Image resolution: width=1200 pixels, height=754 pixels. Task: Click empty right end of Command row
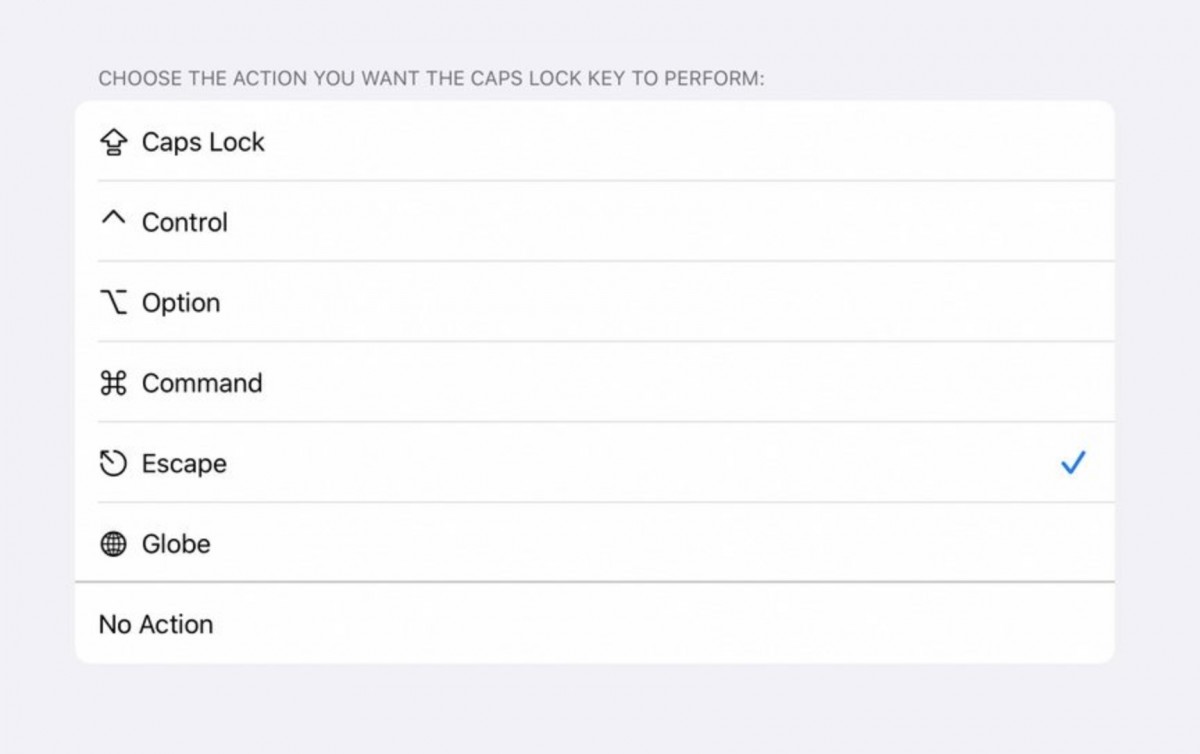point(1000,383)
